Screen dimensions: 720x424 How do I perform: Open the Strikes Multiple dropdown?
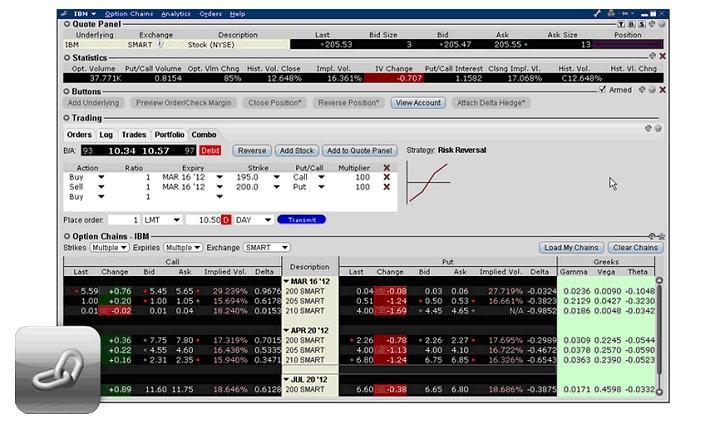click(x=109, y=248)
